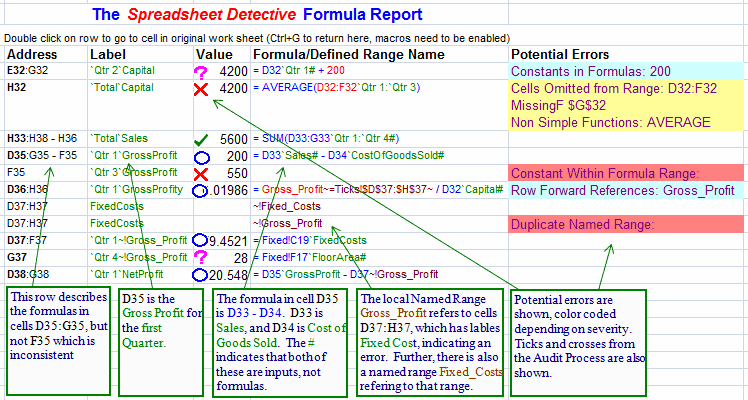Image resolution: width=748 pixels, height=400 pixels.
Task: Select address cell D37:F37
Action: pyautogui.click(x=27, y=240)
